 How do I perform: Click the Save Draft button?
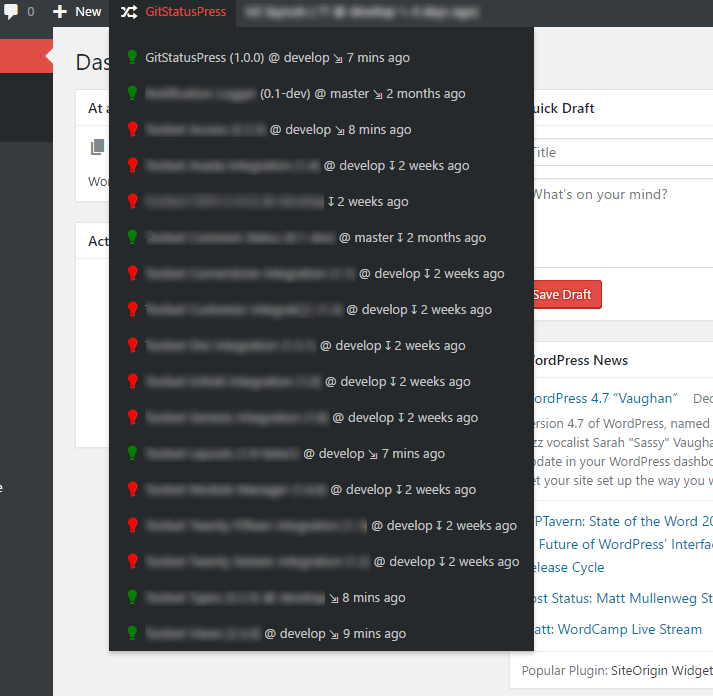click(x=567, y=295)
